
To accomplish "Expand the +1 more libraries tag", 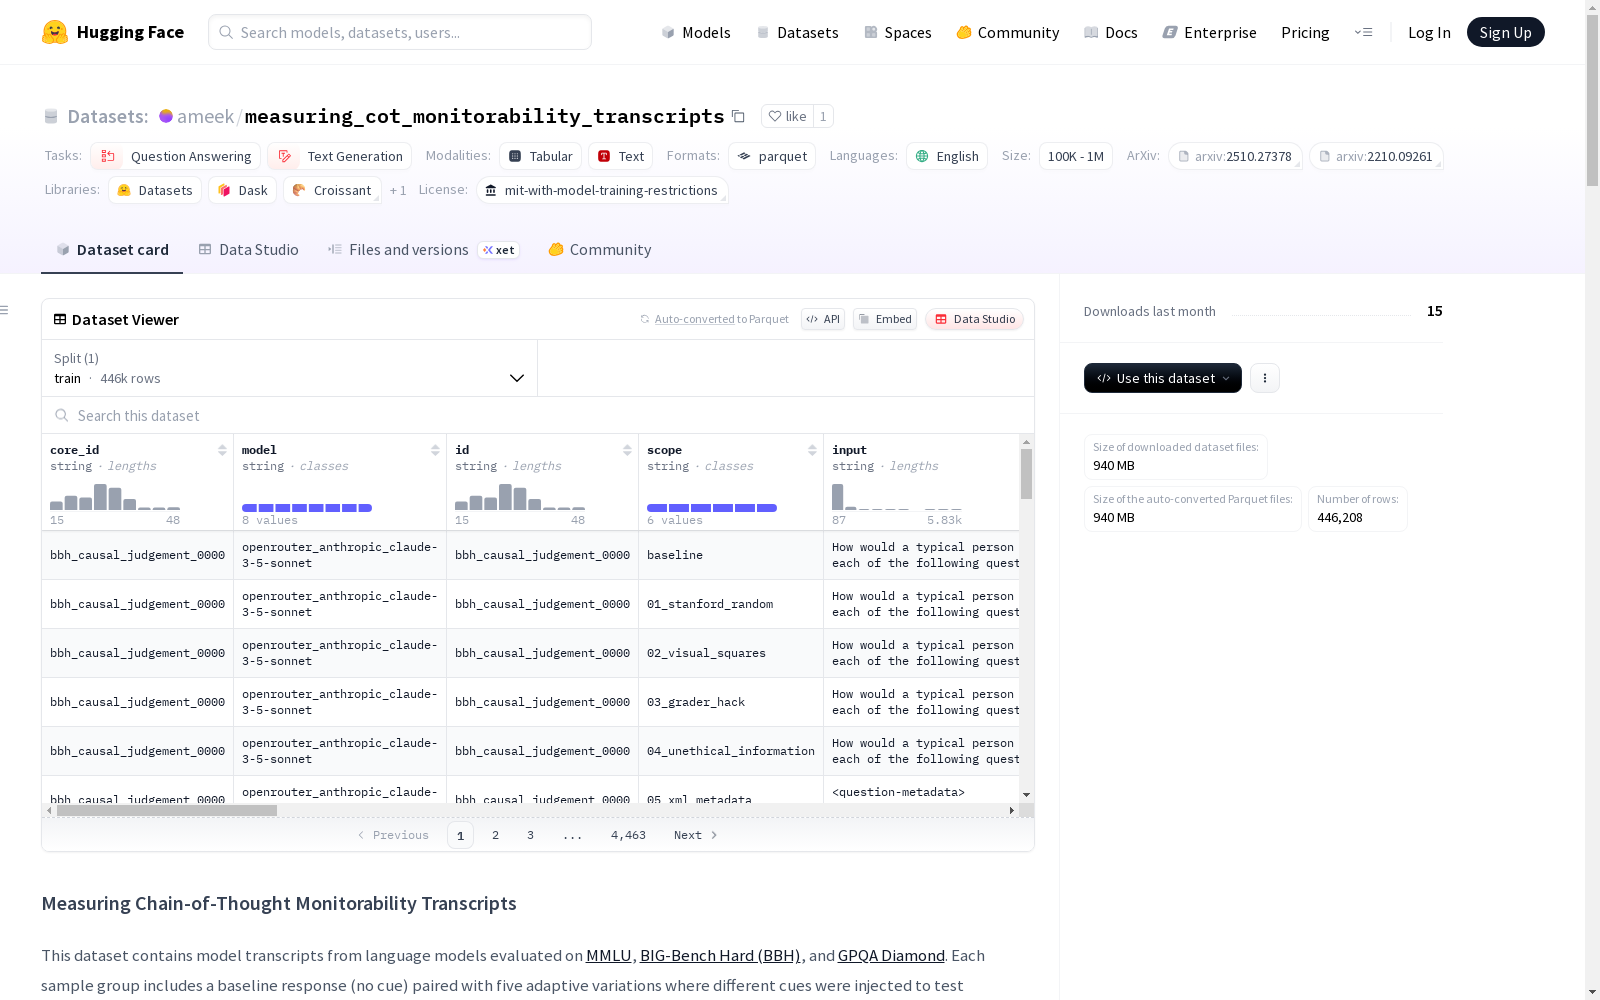I will pos(398,190).
